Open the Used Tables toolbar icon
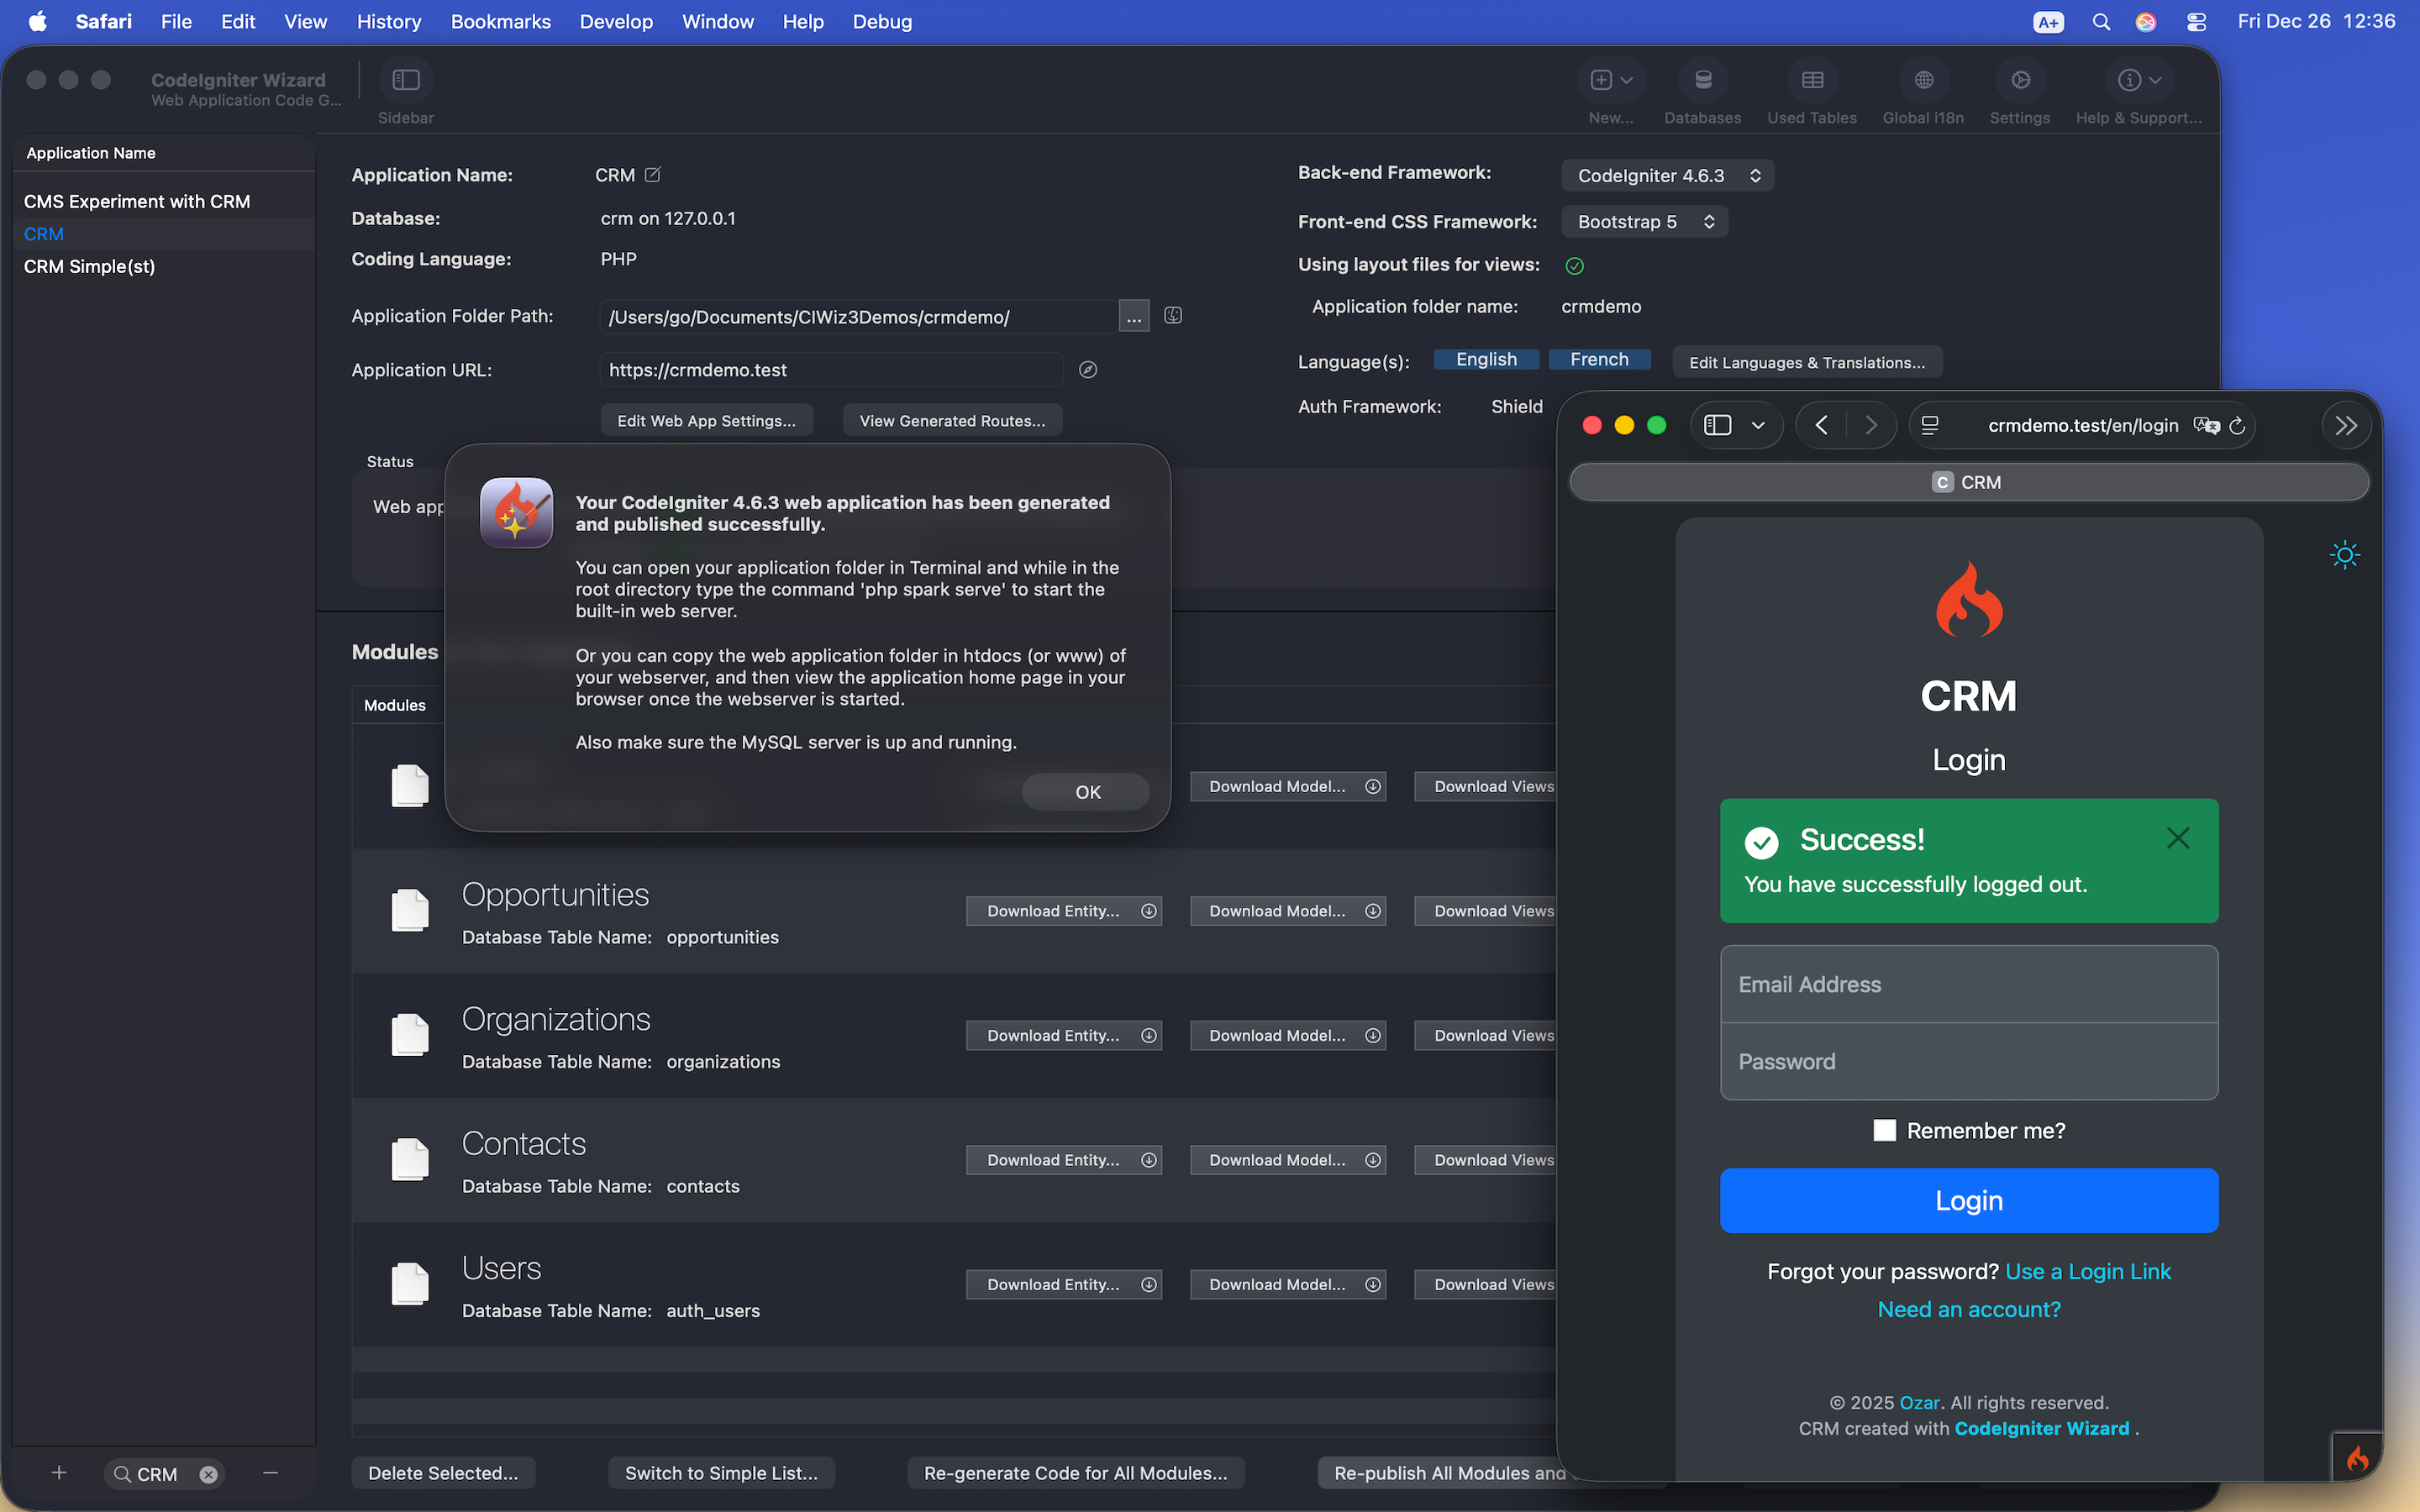The image size is (2420, 1512). 1811,80
